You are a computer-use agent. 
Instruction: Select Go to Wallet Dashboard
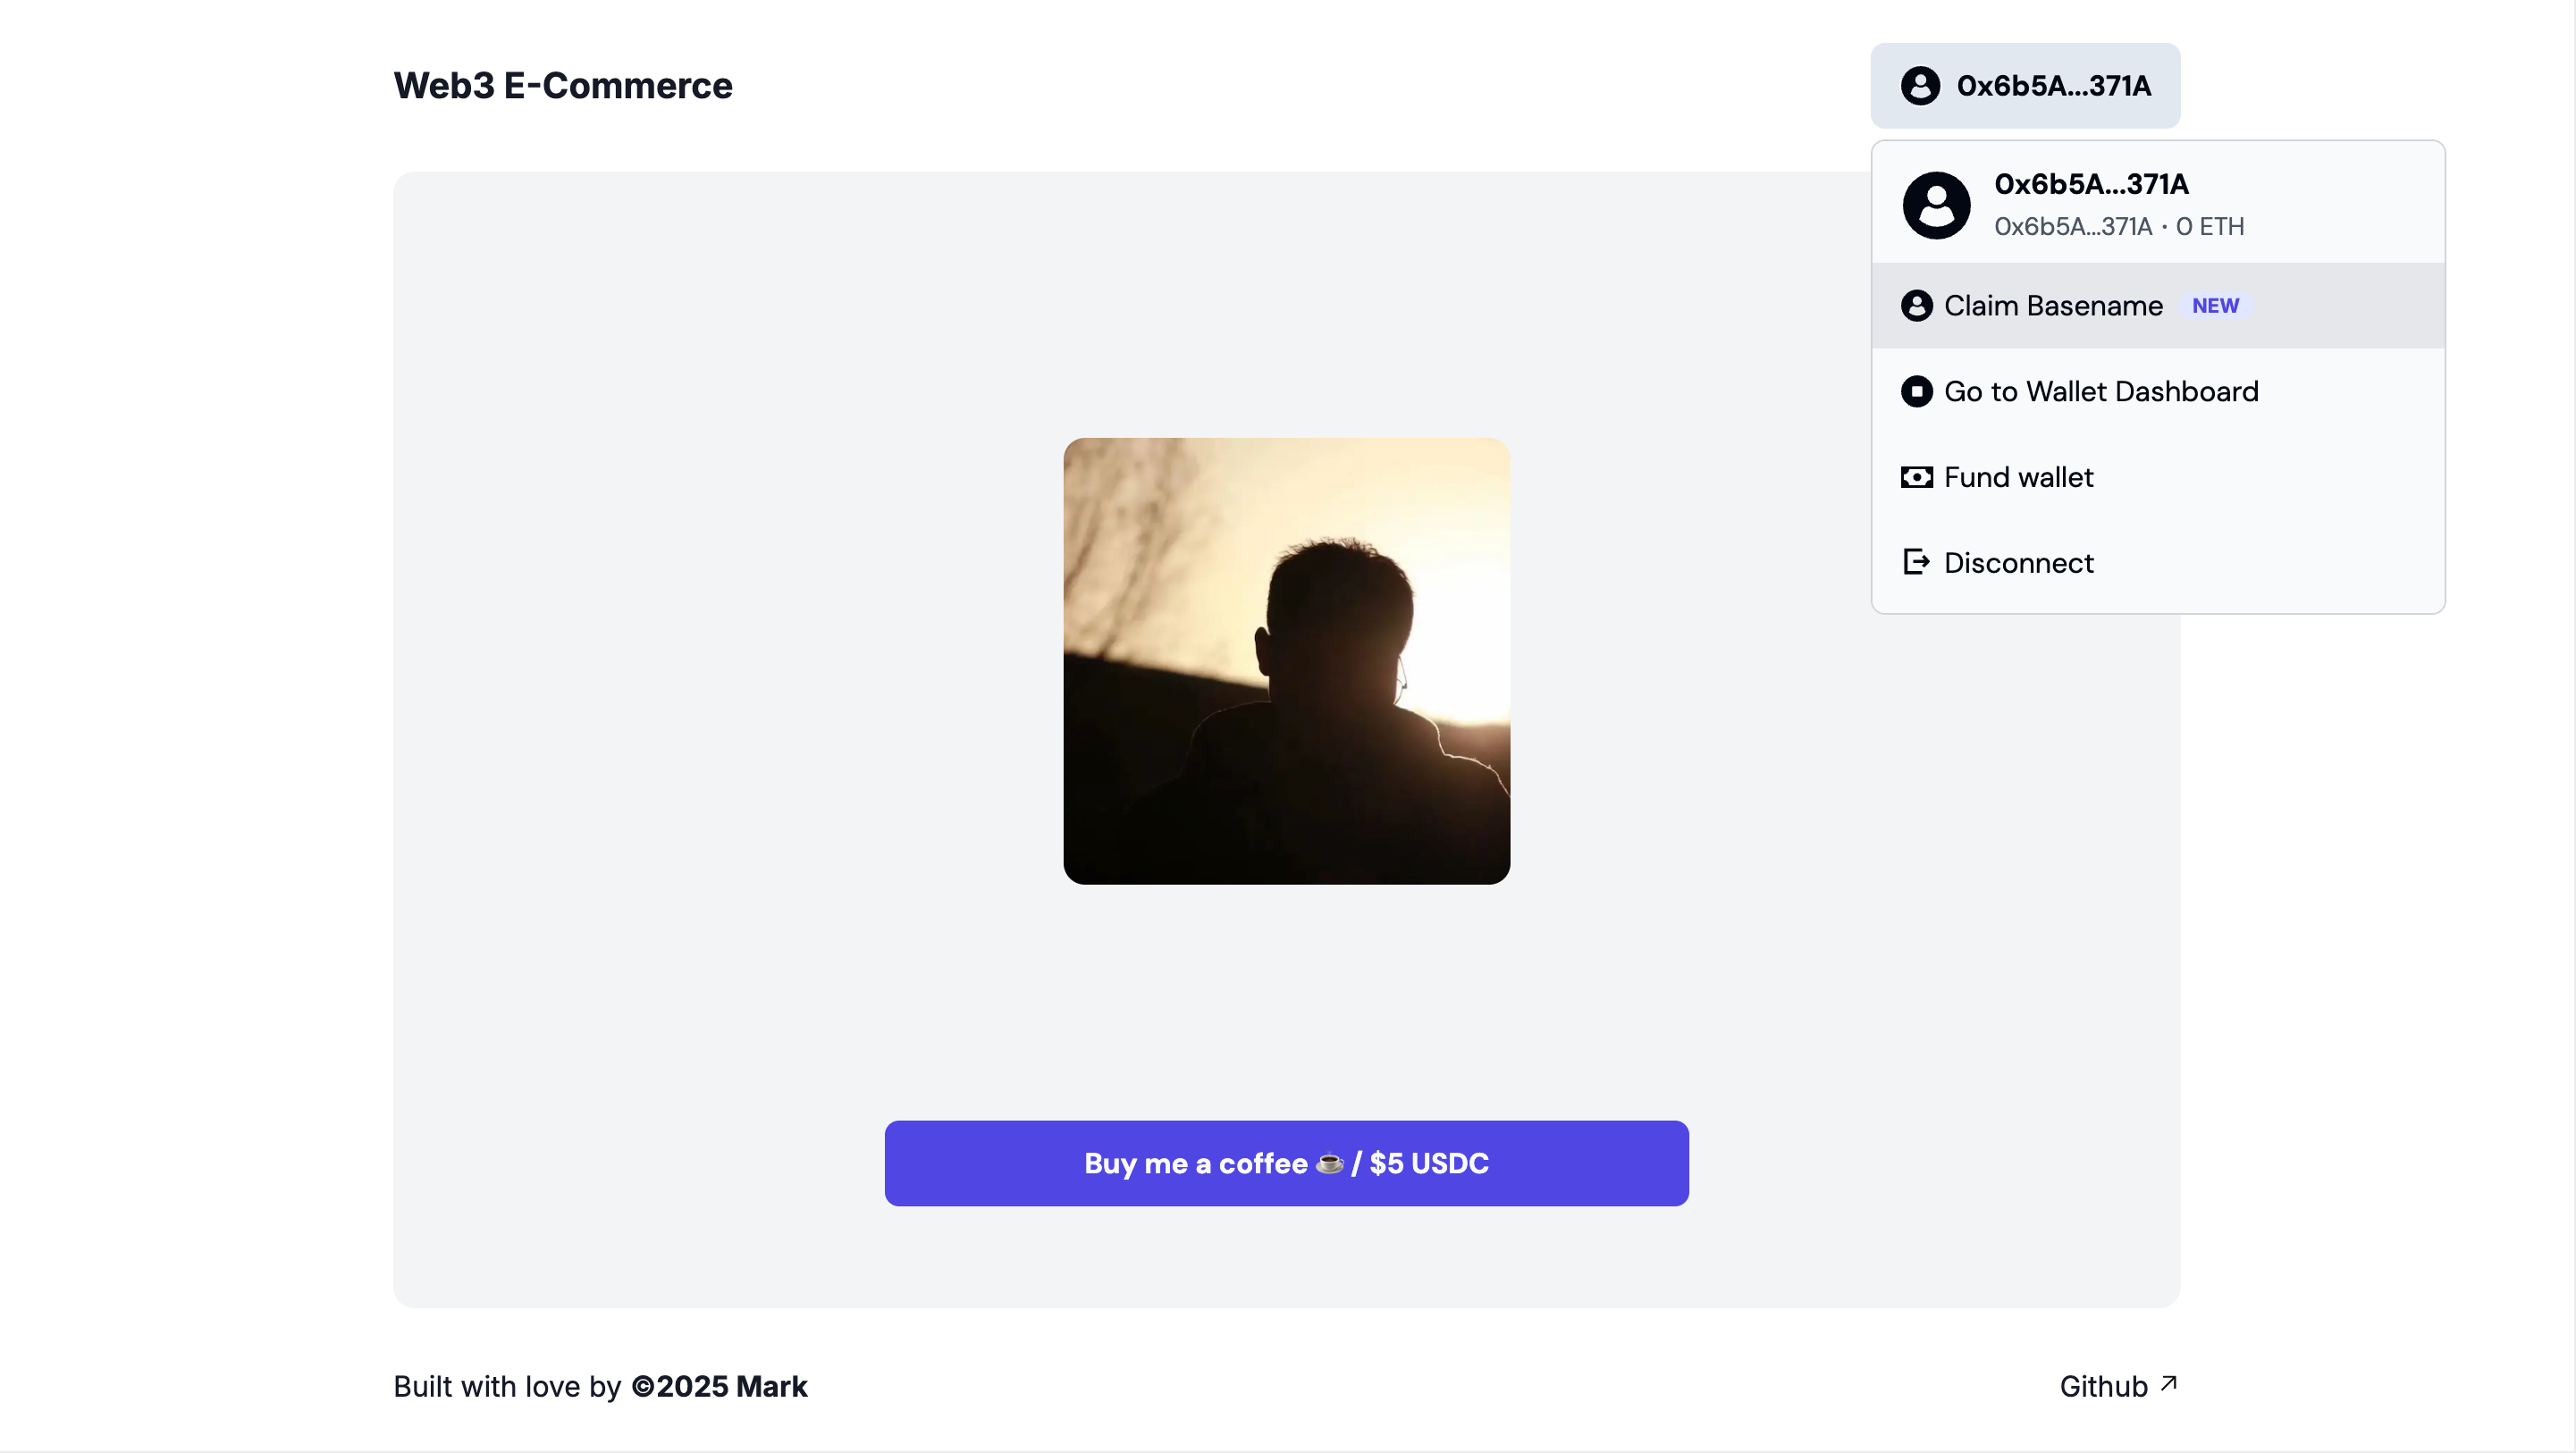coord(2101,391)
